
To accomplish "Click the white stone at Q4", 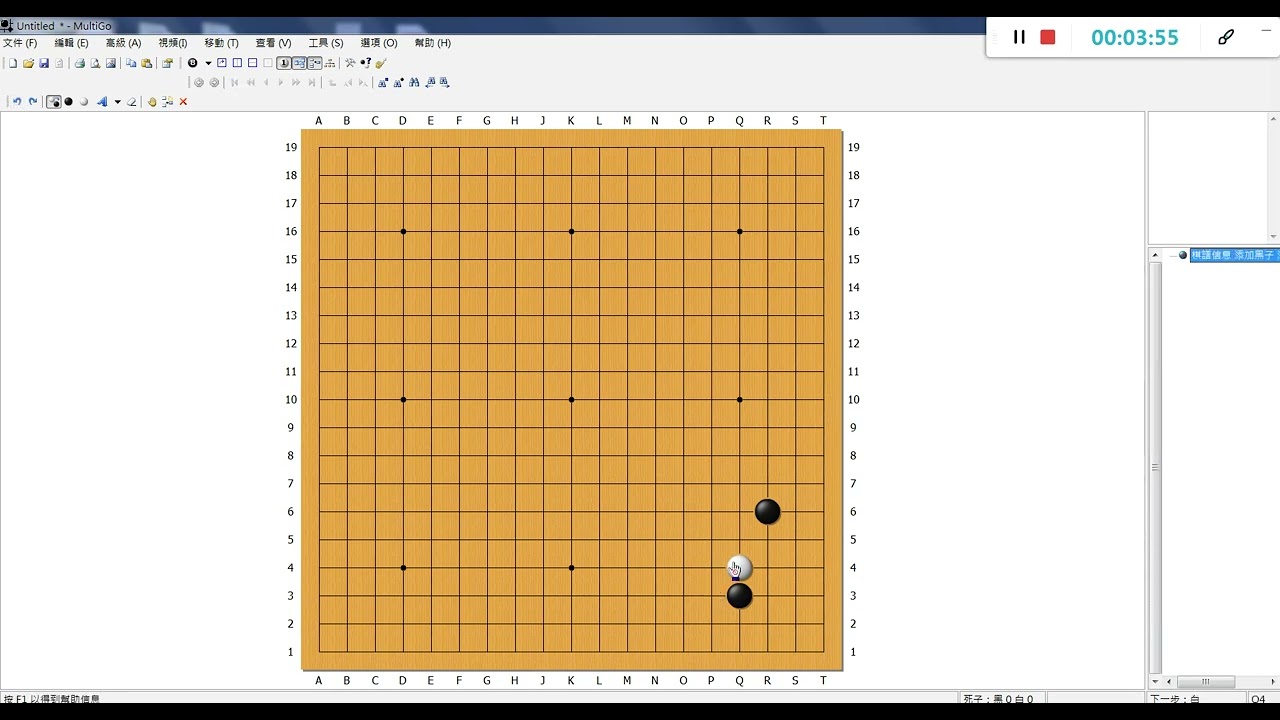I will [739, 568].
